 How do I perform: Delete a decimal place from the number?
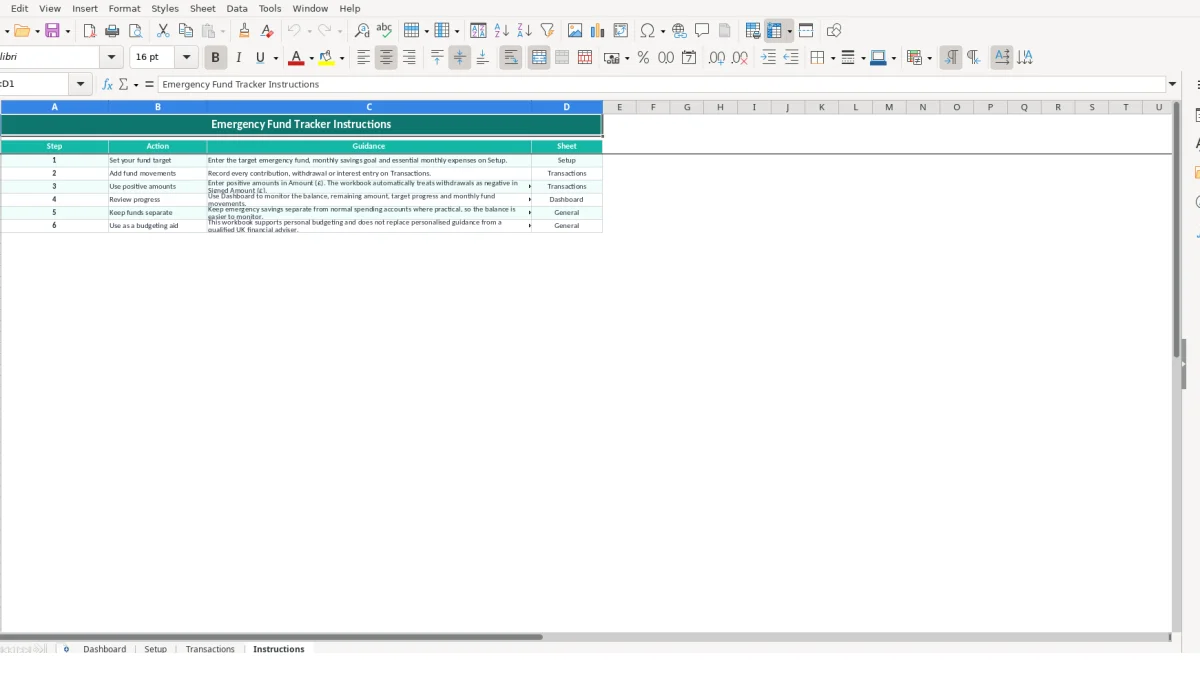[x=740, y=58]
